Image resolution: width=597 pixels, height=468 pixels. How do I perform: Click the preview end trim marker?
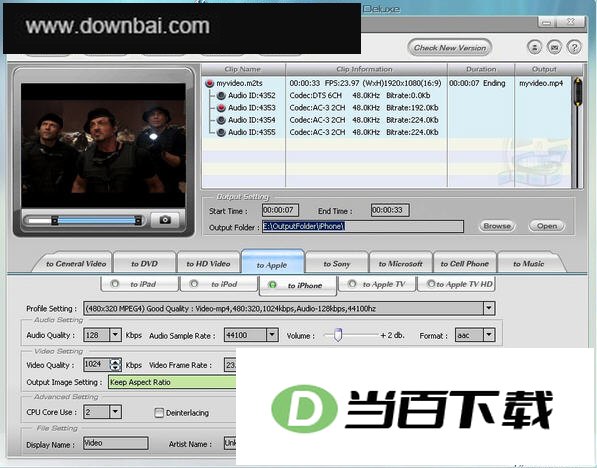(x=138, y=220)
